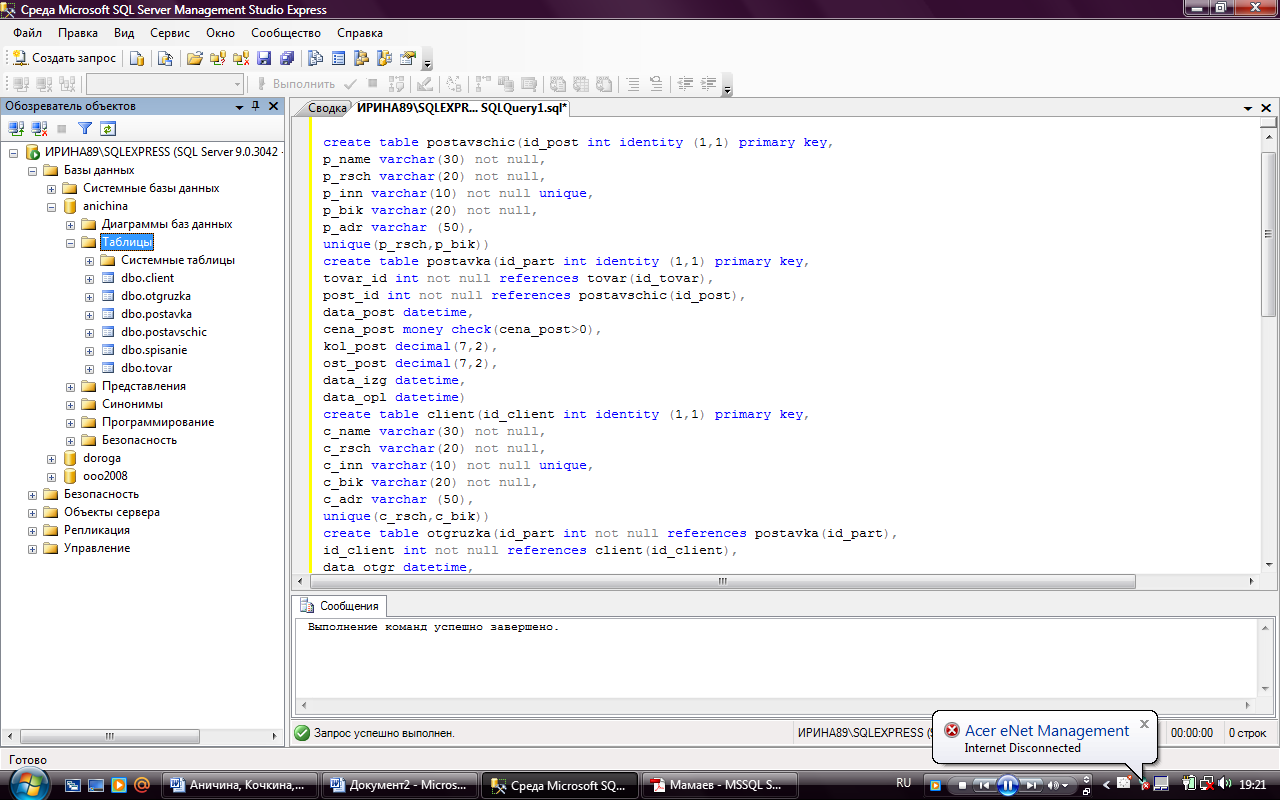Click the query editor horizontal scrollbar
This screenshot has width=1280, height=800.
(x=723, y=581)
